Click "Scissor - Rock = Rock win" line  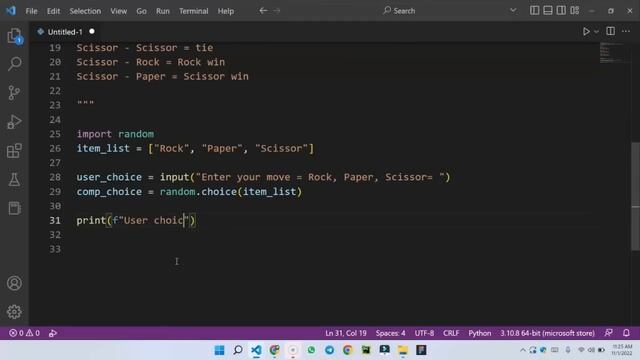click(151, 62)
